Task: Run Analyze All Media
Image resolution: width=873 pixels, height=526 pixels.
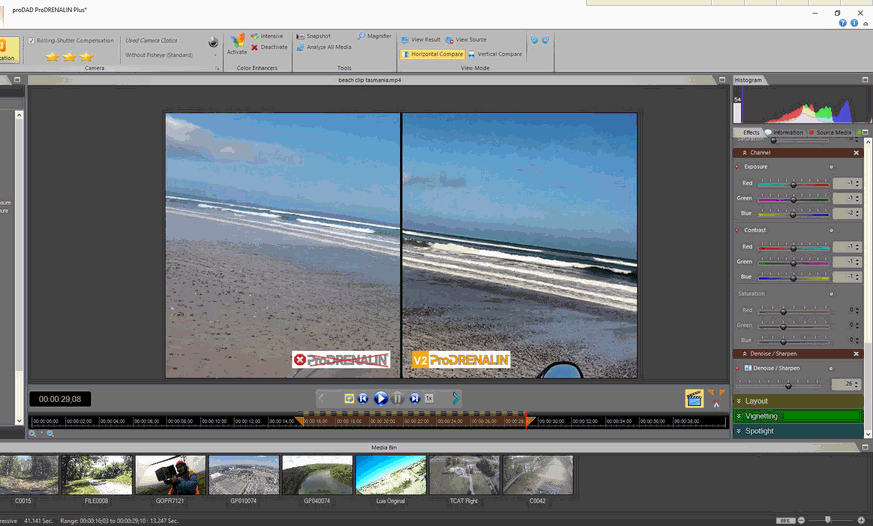Action: [x=324, y=47]
